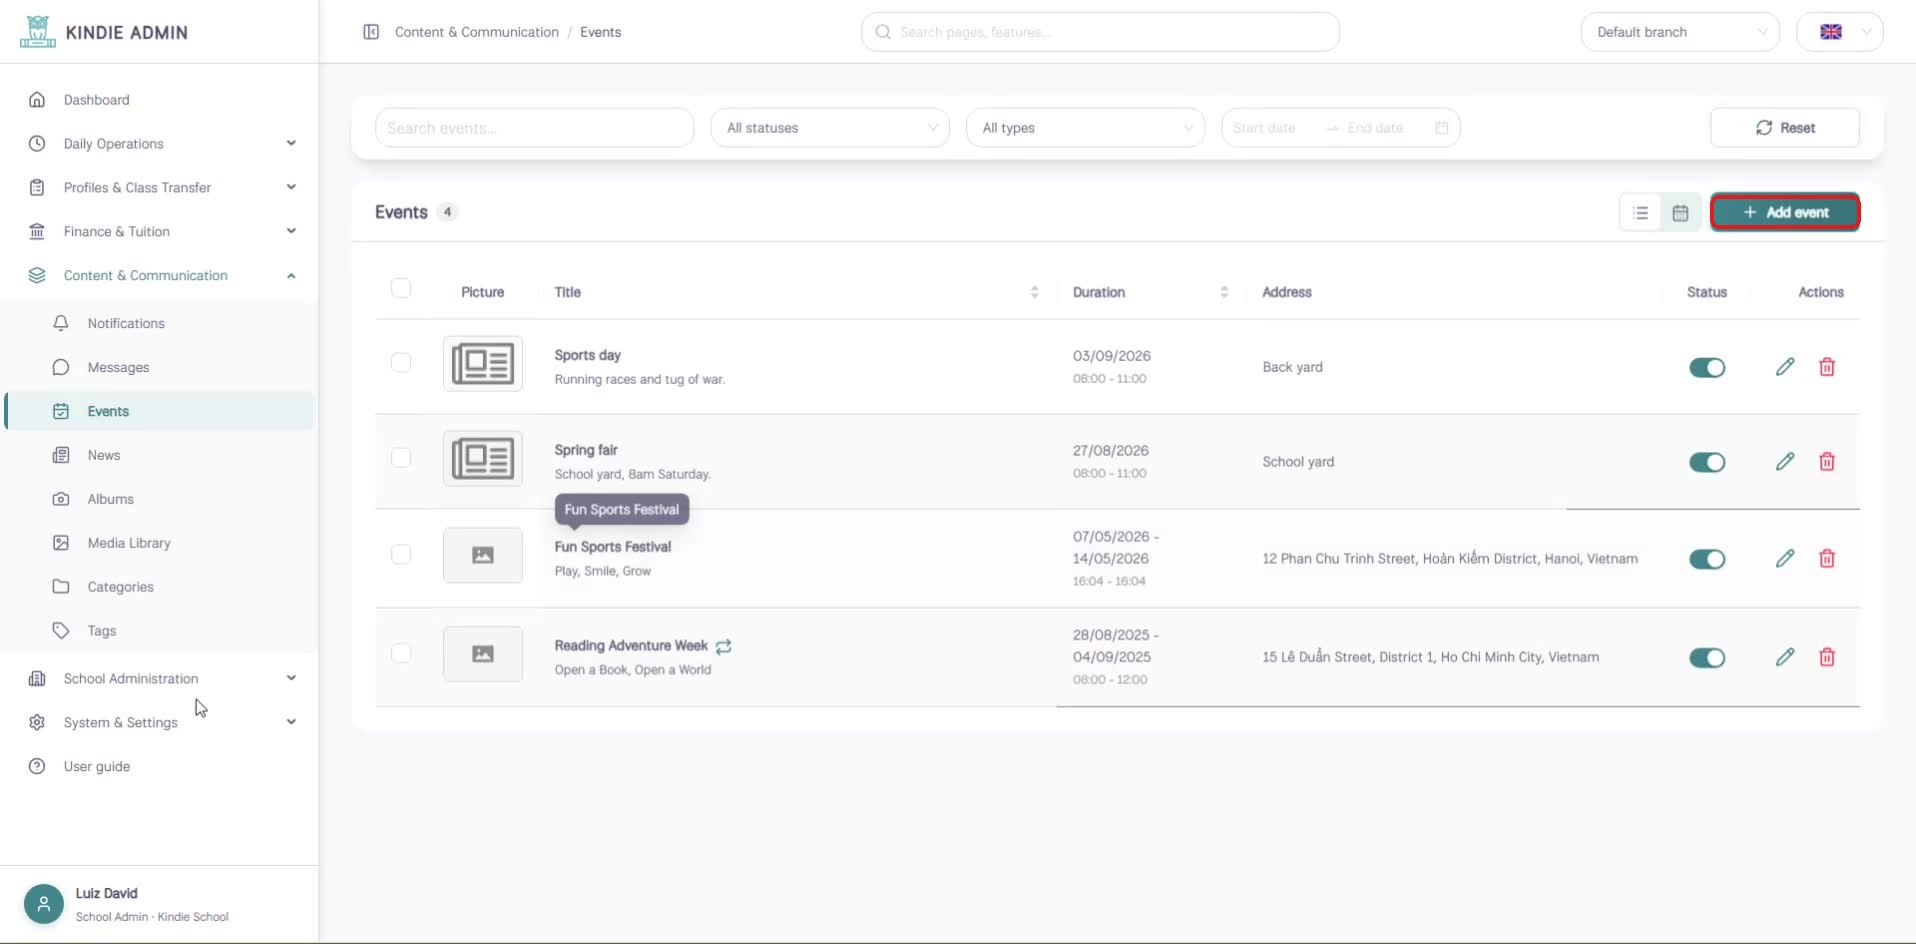Screen dimensions: 1916x944
Task: Delete the Fun Sports Festival event
Action: point(1827,559)
